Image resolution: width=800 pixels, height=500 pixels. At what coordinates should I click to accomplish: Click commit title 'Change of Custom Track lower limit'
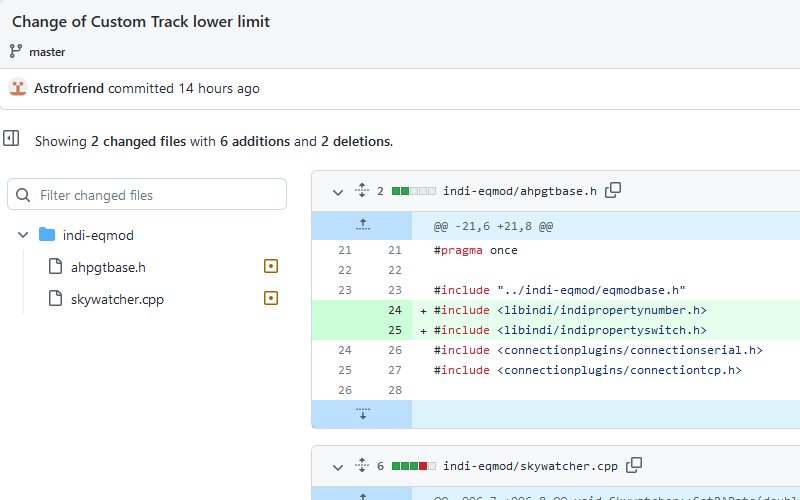[x=141, y=21]
